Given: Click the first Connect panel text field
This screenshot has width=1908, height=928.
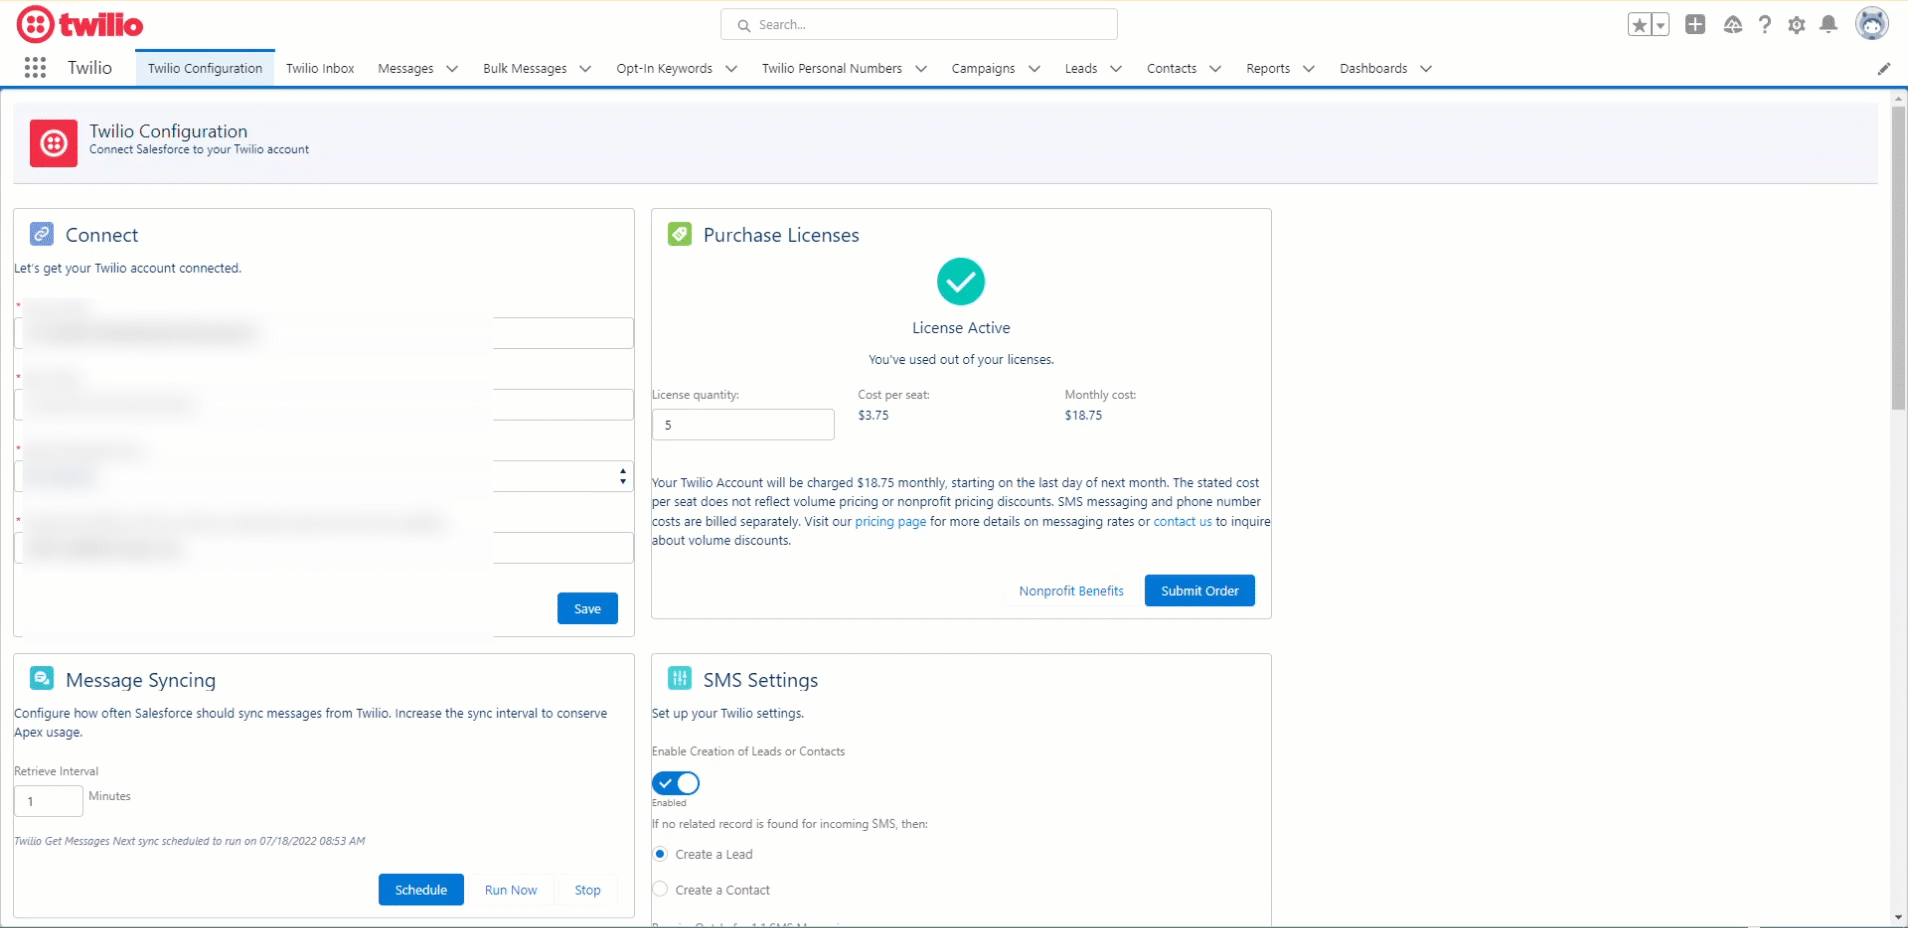Looking at the screenshot, I should tap(324, 333).
